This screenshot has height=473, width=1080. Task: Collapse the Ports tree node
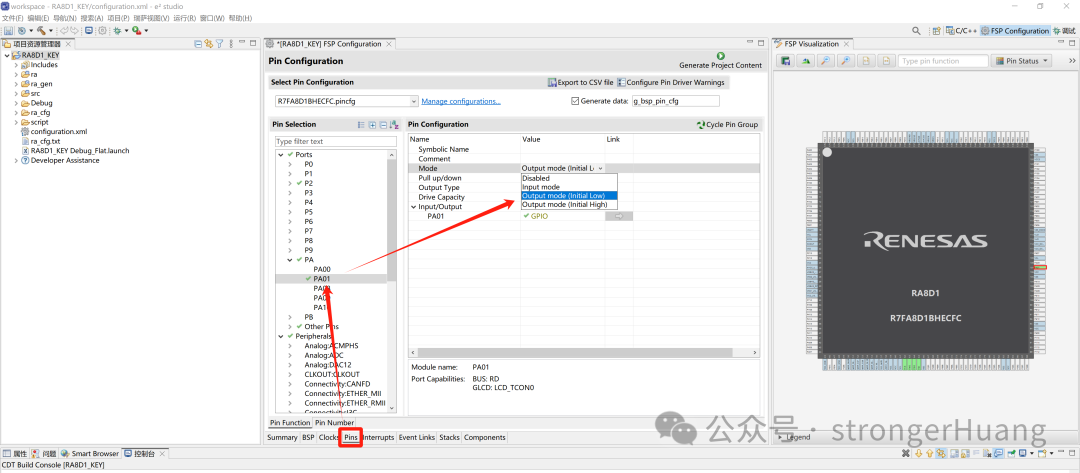(x=281, y=155)
